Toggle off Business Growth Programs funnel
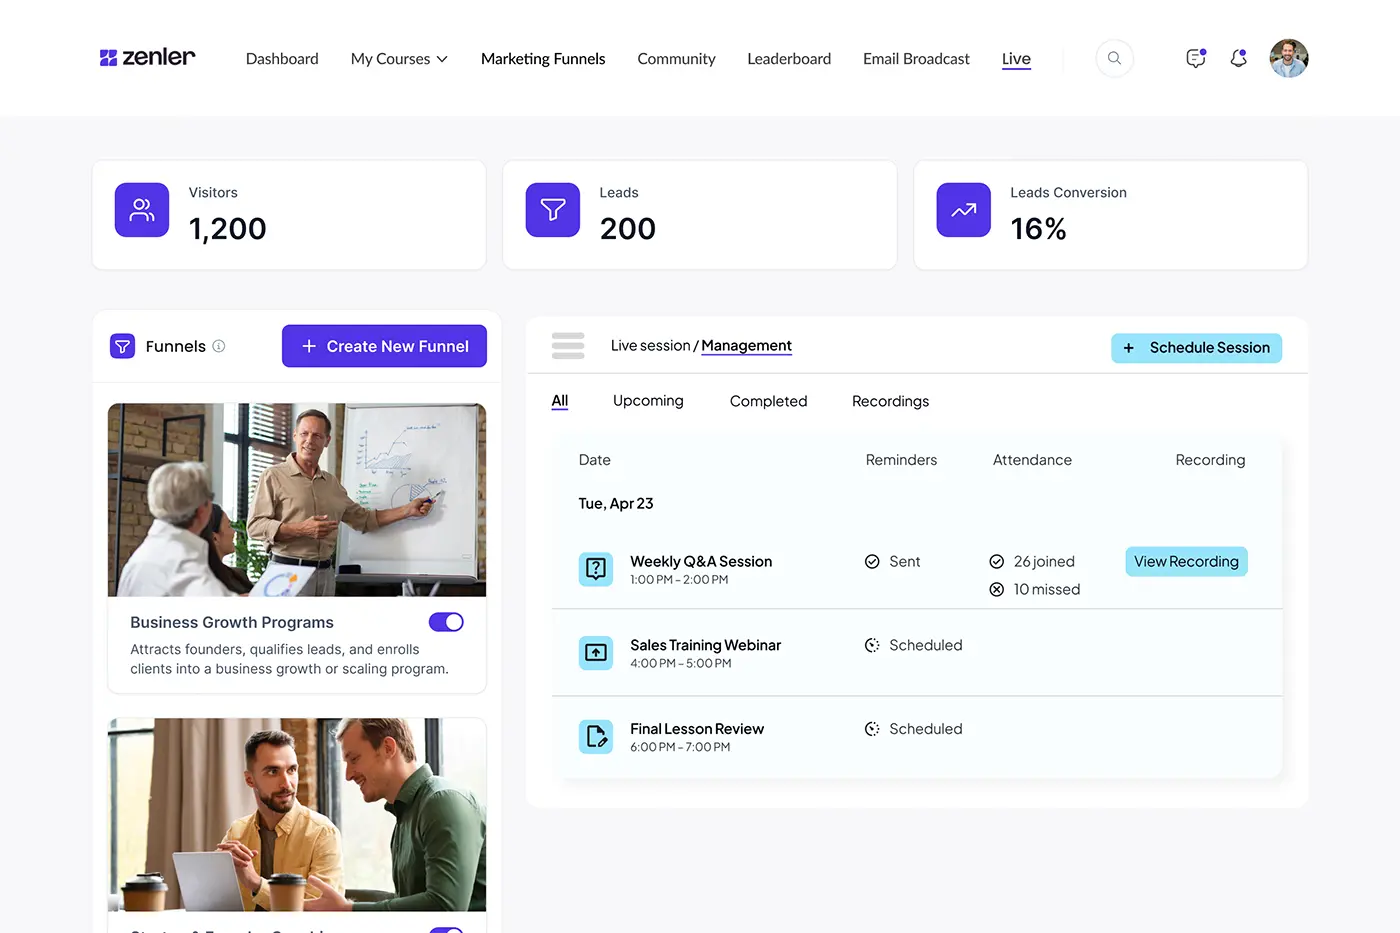The height and width of the screenshot is (933, 1400). [x=446, y=622]
